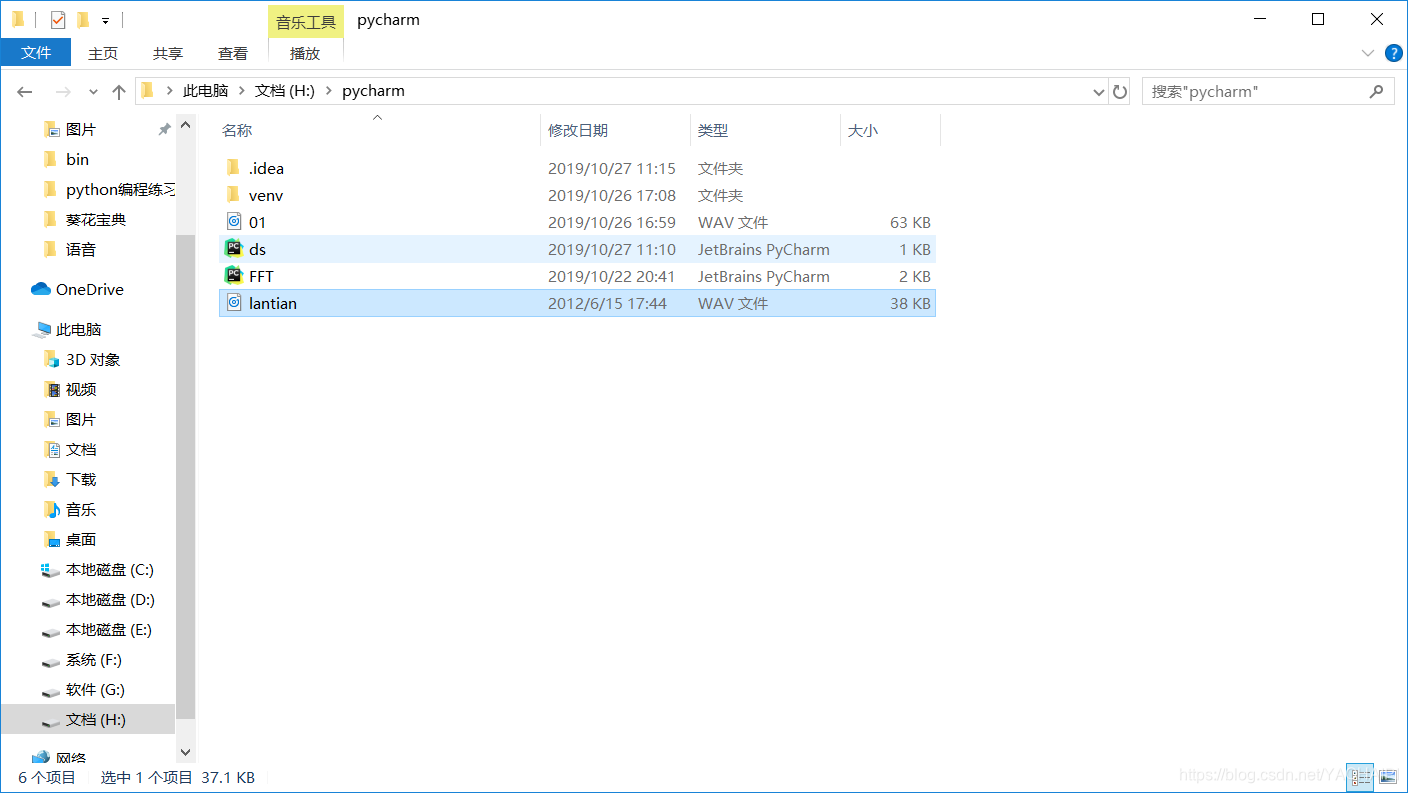Screen dimensions: 1408x793
Task: Expand breadcrumb arrow after 文档 (H:)
Action: [x=328, y=91]
